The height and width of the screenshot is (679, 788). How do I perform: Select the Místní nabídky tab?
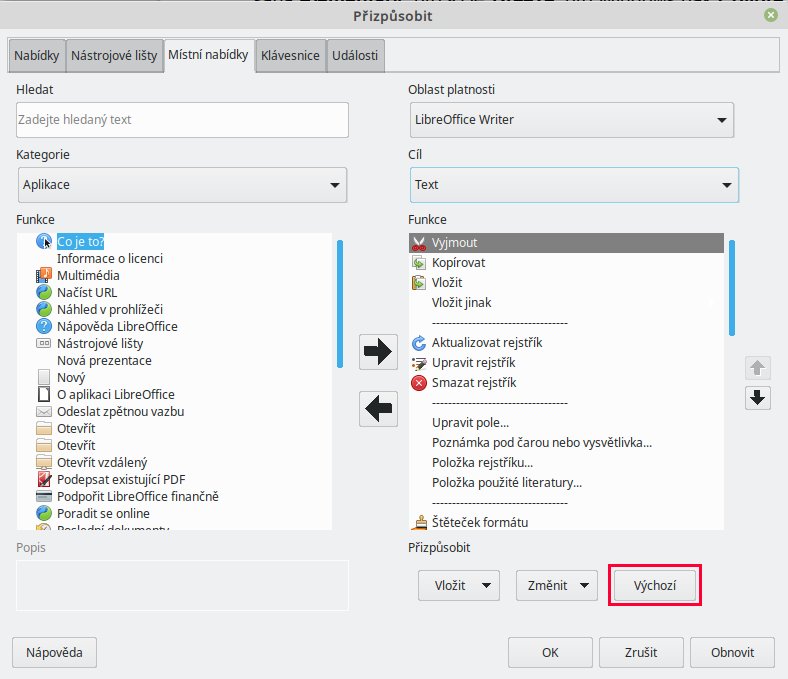pos(209,55)
